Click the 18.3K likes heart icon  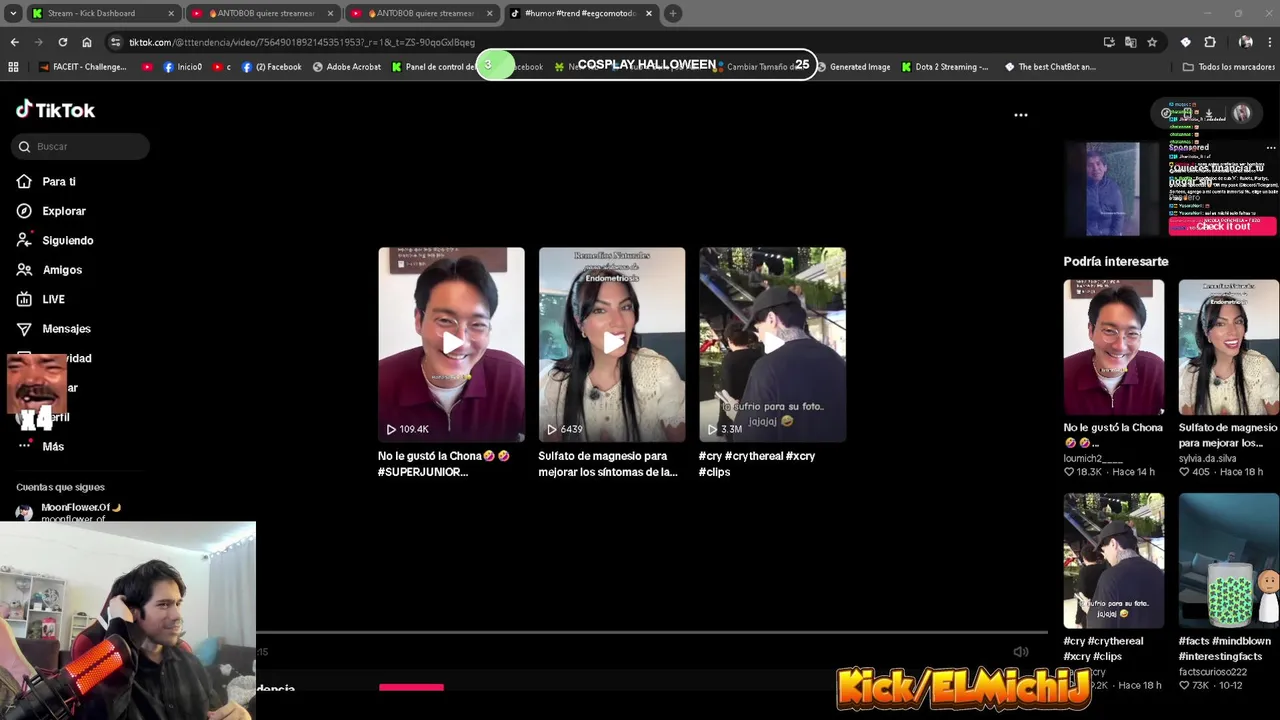pos(1069,472)
